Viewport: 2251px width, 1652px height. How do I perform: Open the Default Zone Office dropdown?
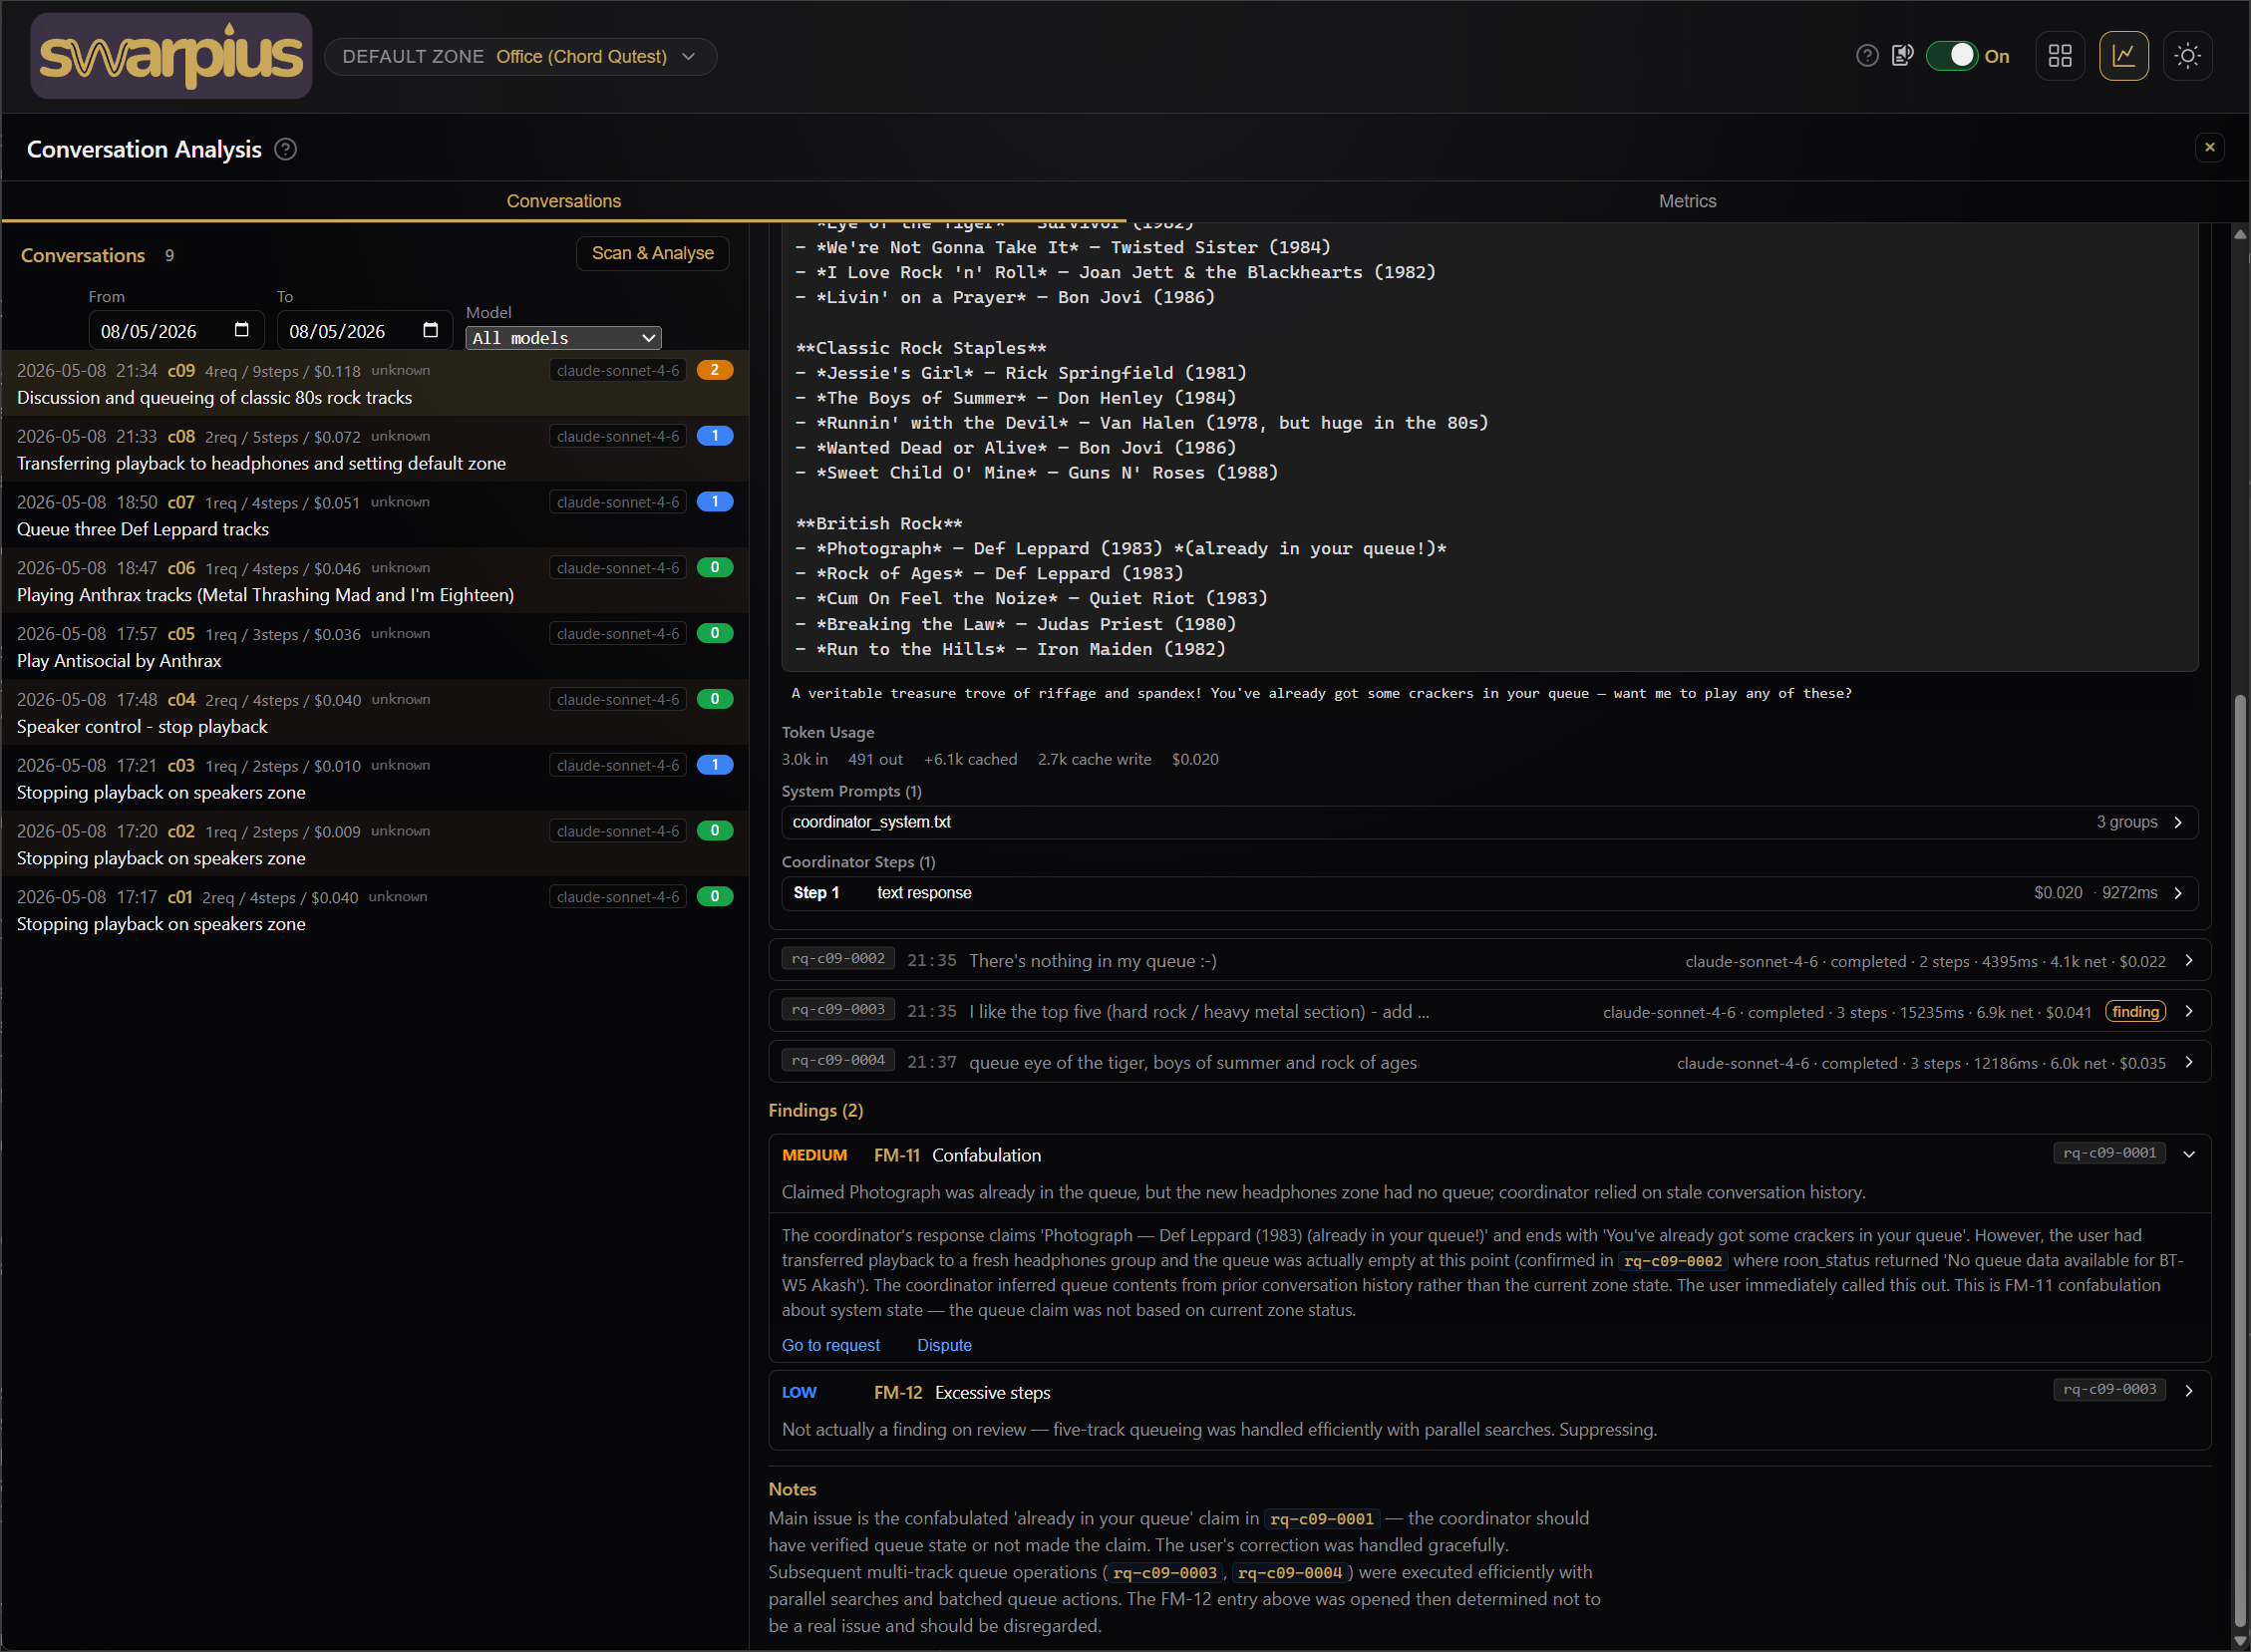coord(520,57)
